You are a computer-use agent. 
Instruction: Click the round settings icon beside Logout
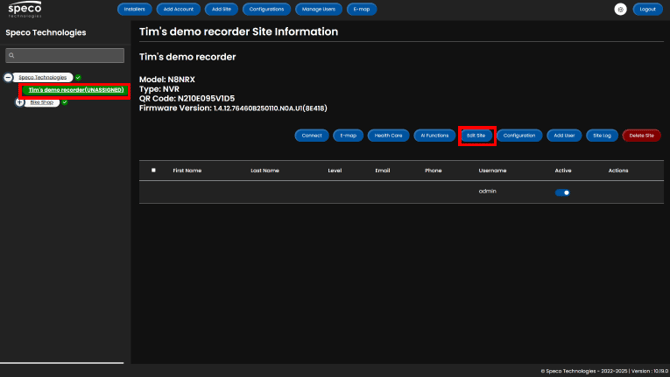tap(620, 9)
